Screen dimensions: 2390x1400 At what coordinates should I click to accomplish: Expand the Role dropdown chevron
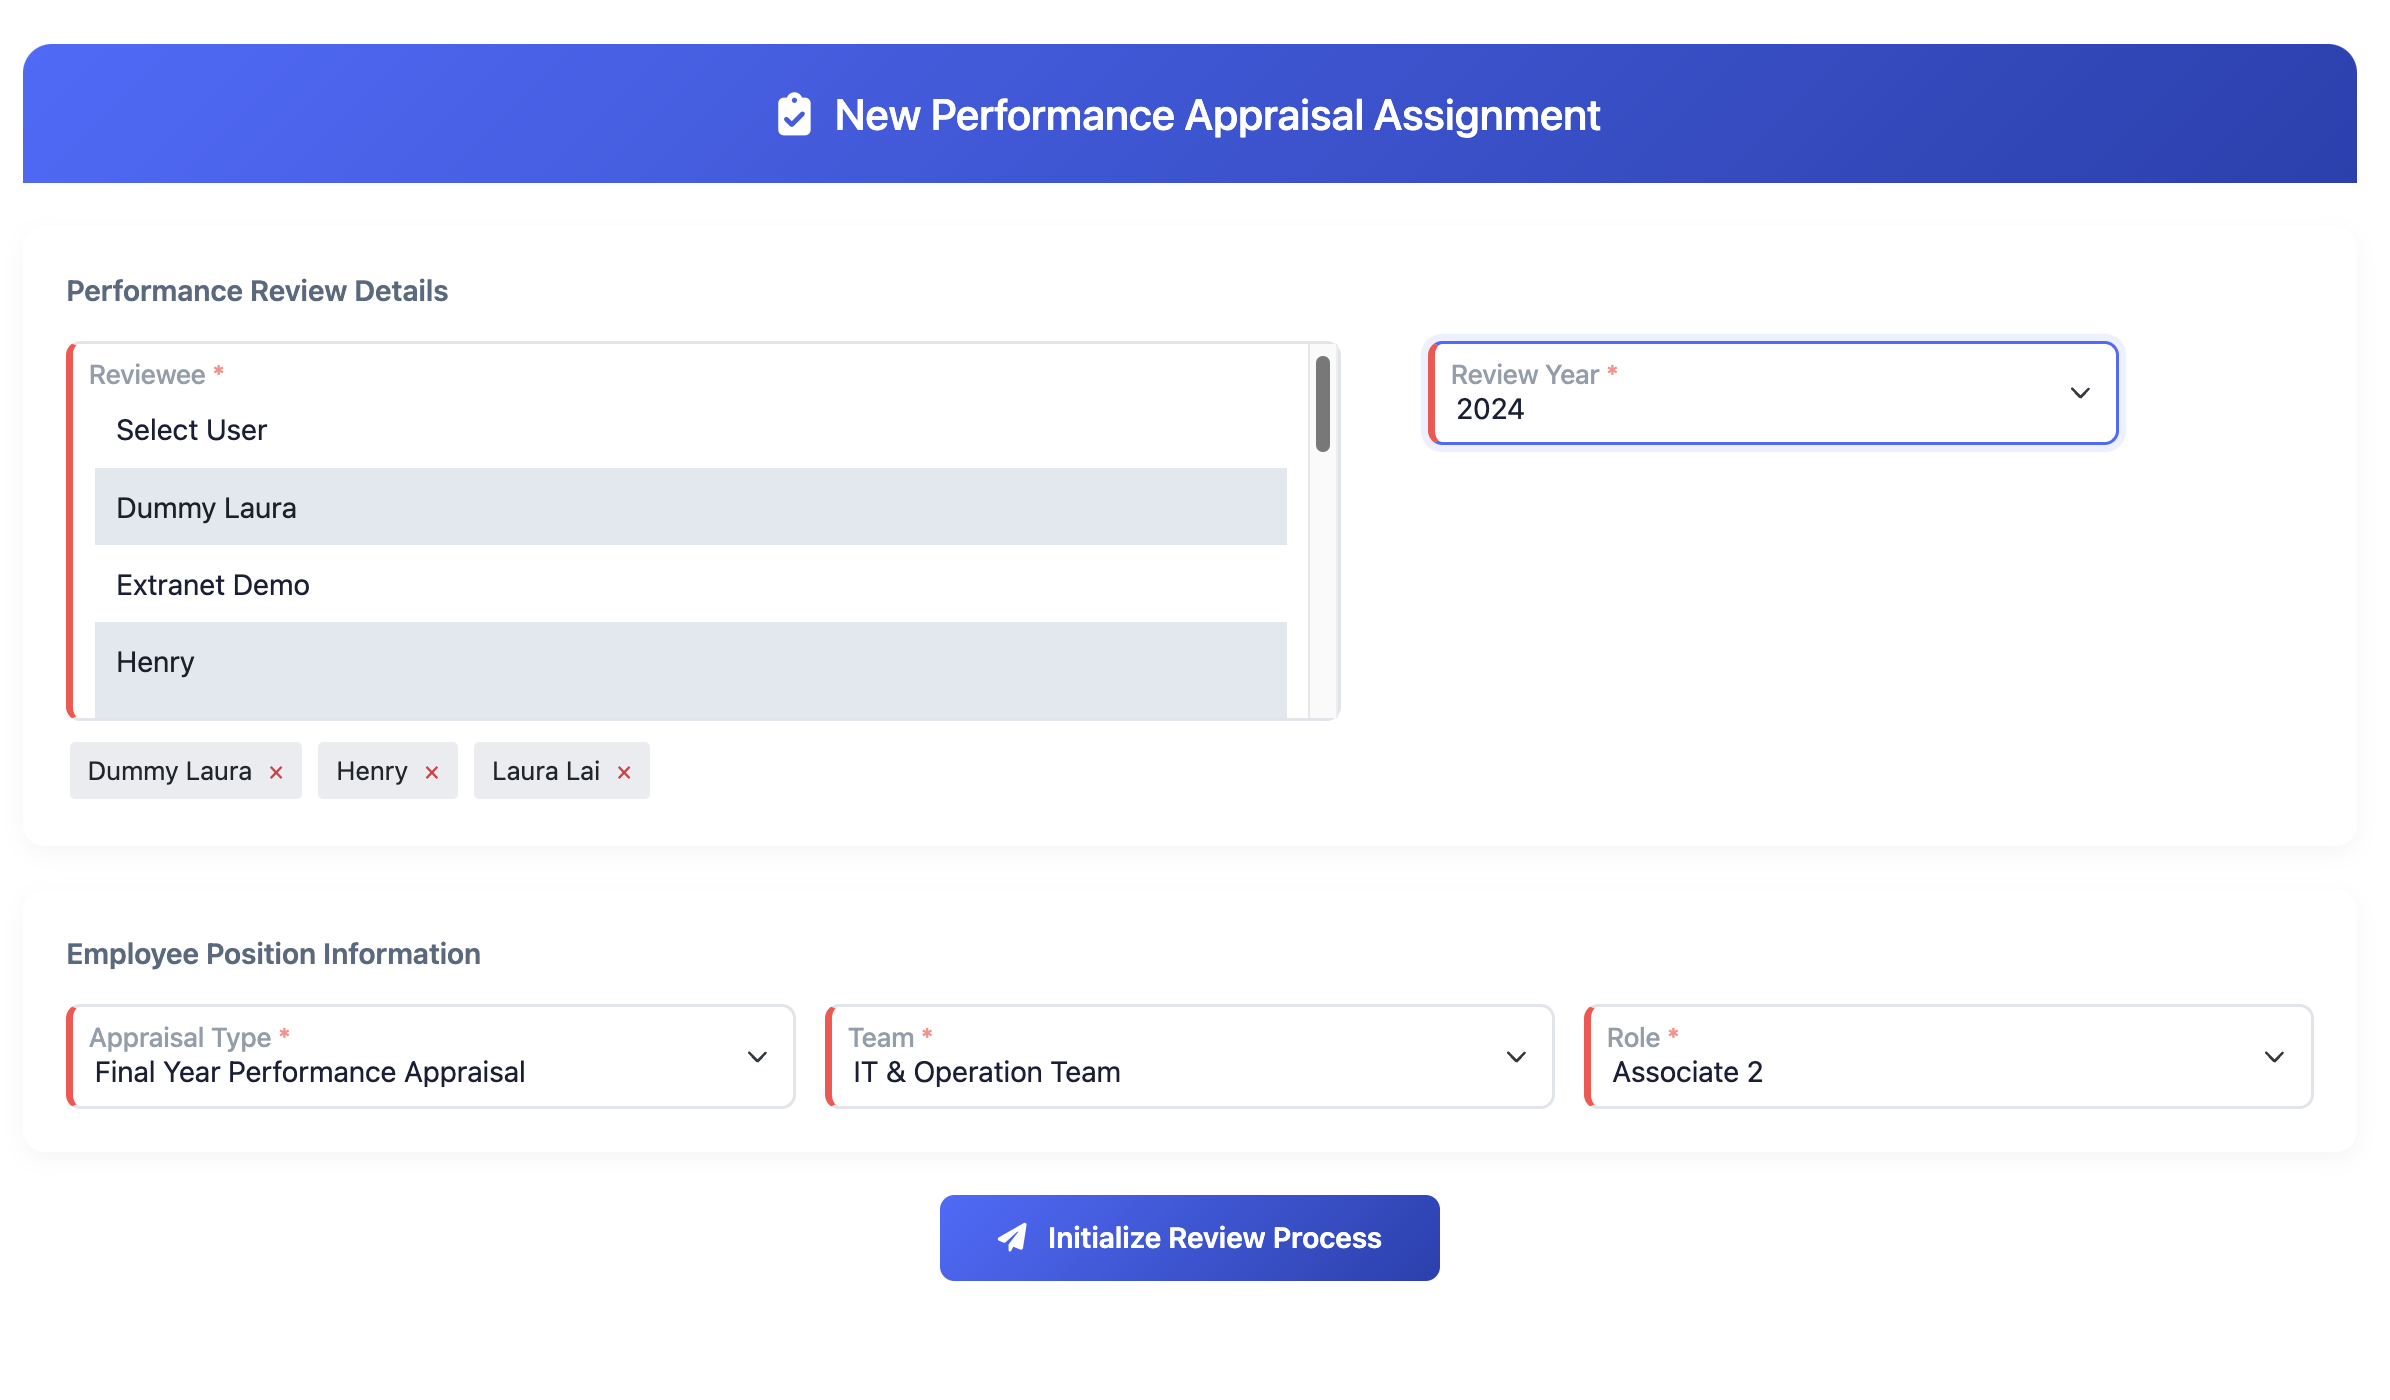pyautogui.click(x=2274, y=1057)
